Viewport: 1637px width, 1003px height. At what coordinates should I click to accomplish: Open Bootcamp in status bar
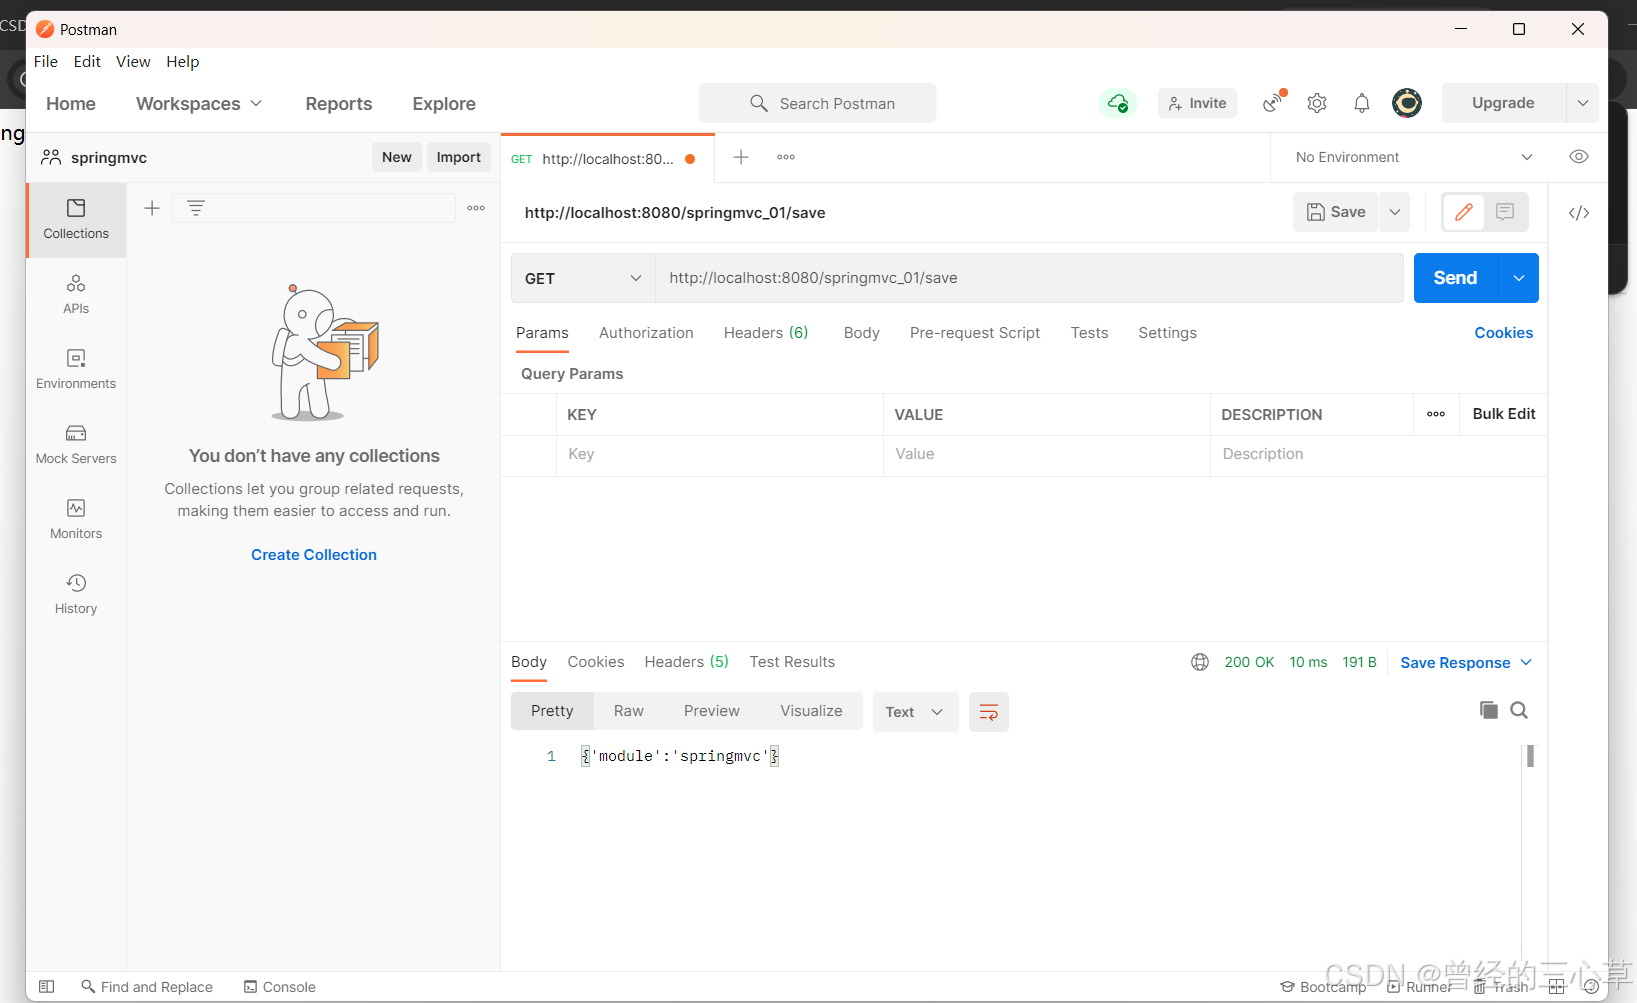(1323, 987)
